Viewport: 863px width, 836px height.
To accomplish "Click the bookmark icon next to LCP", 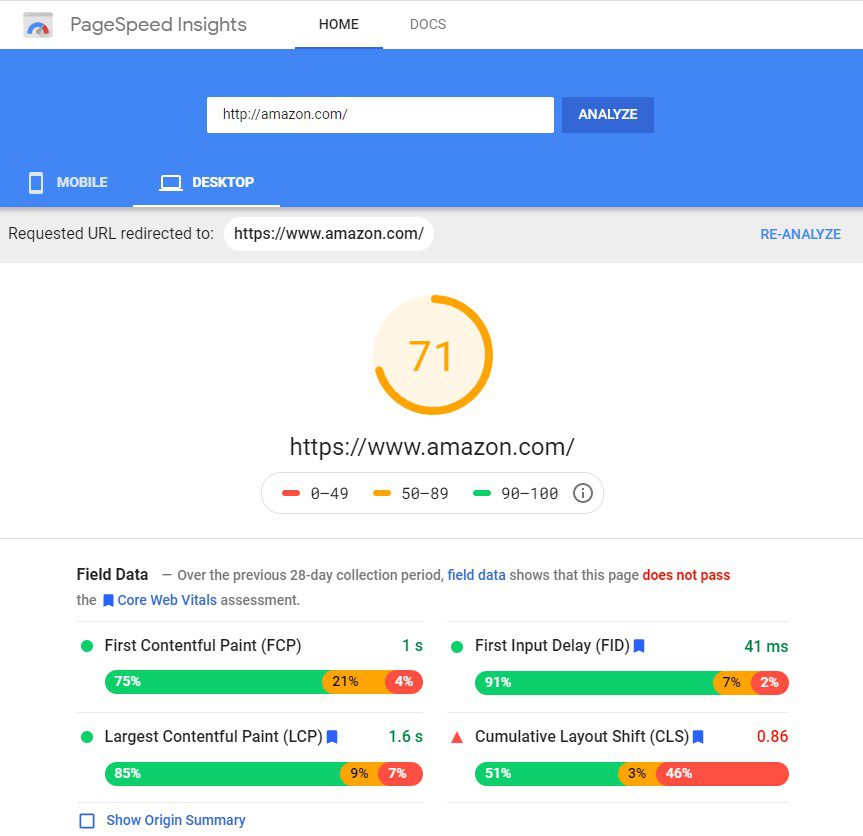I will (332, 736).
